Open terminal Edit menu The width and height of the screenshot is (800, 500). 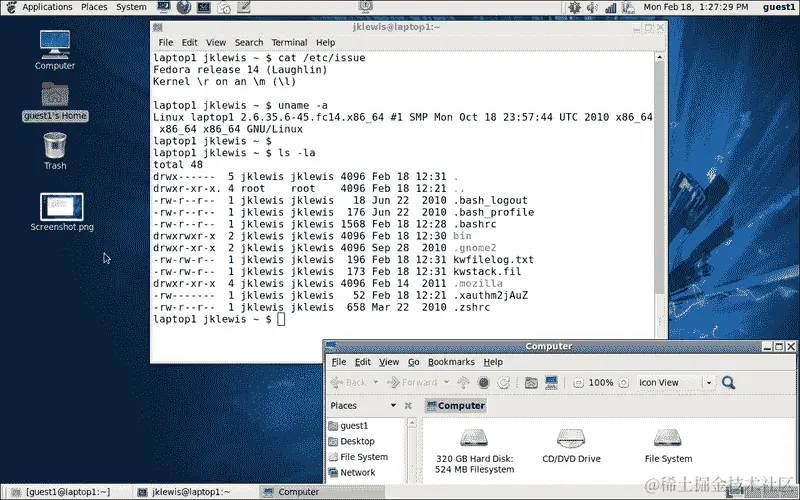[x=189, y=42]
